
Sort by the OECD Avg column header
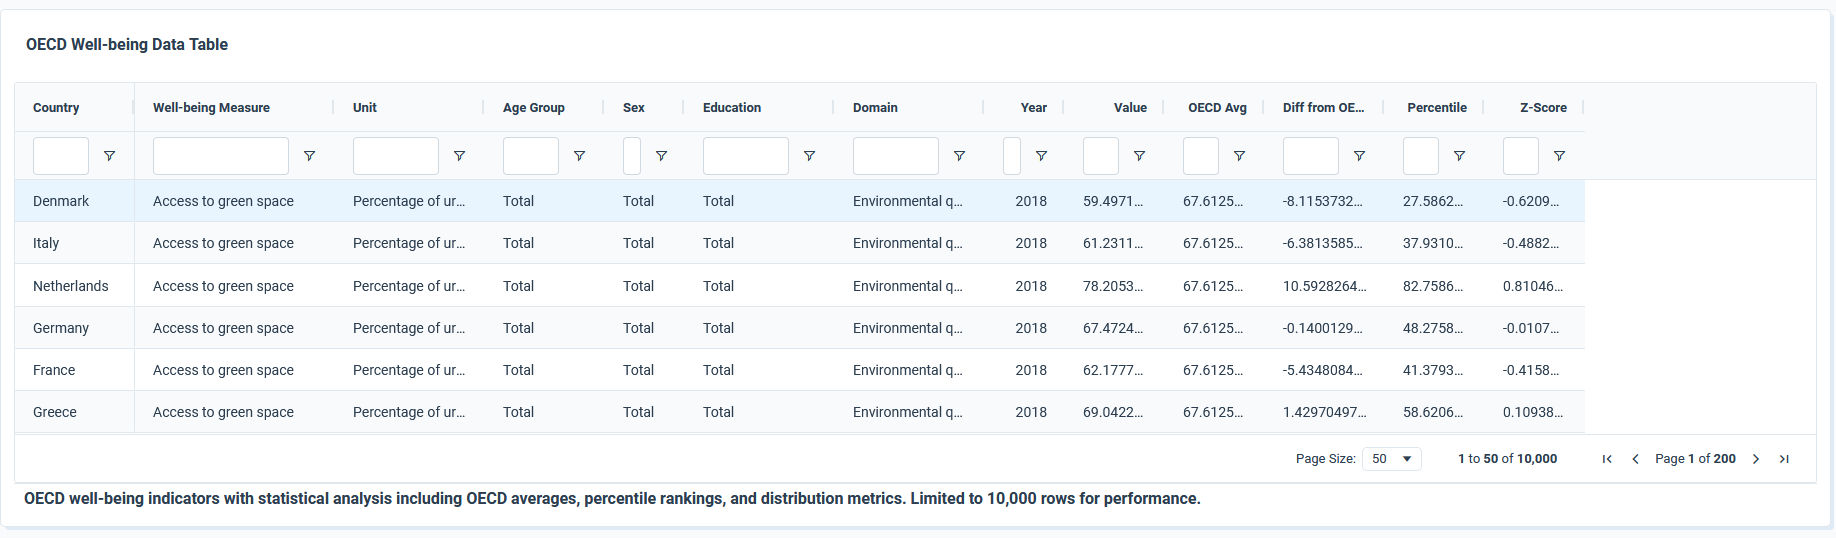tap(1217, 108)
